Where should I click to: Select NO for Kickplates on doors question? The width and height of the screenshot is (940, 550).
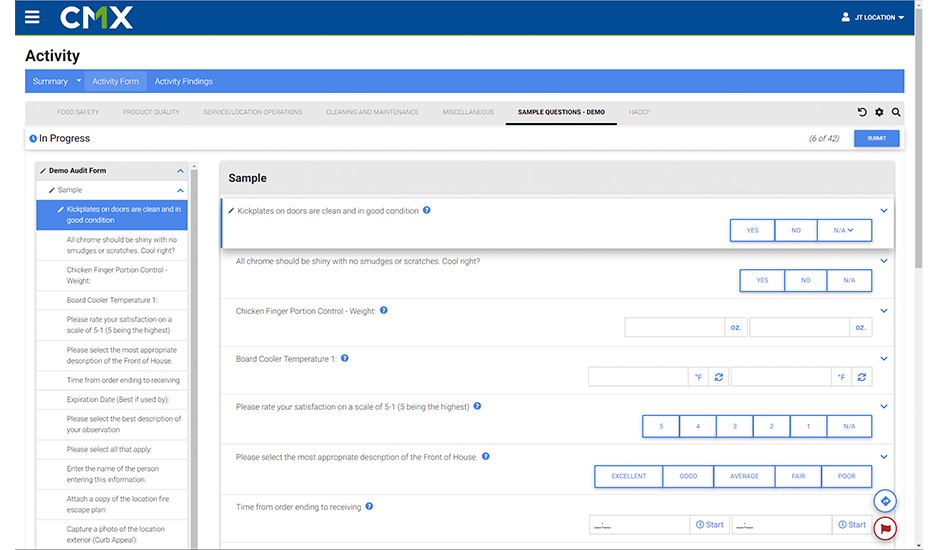click(796, 230)
